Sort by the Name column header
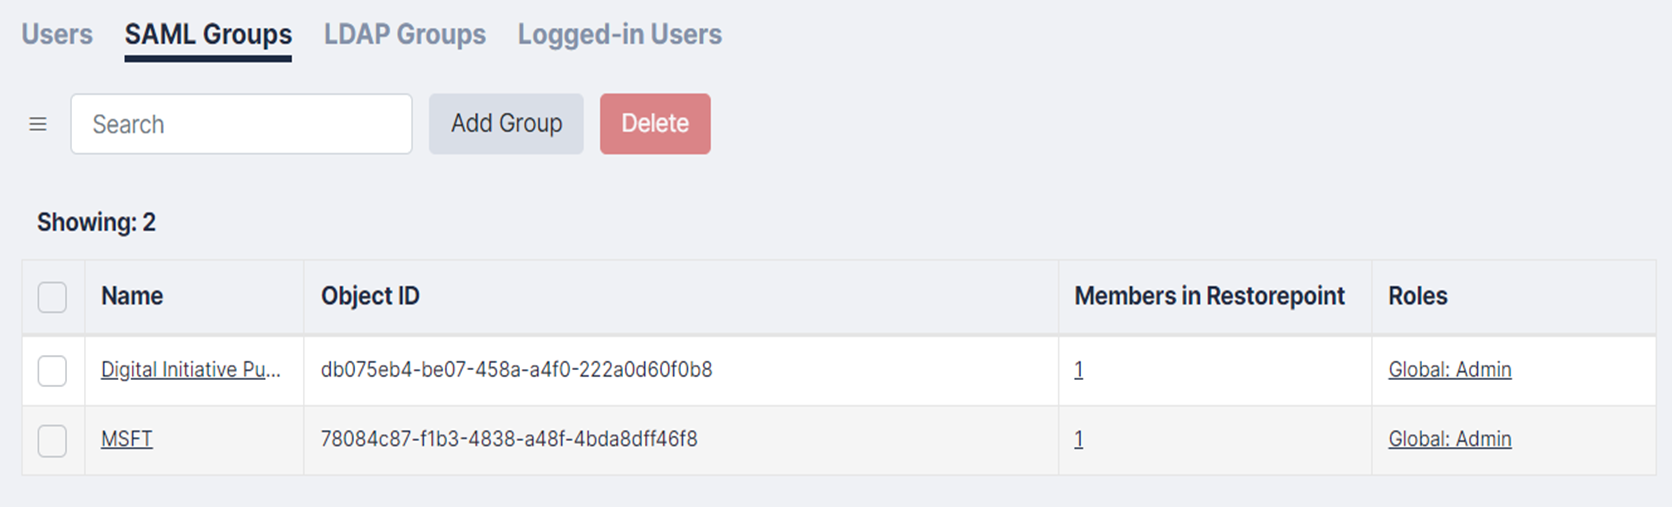1672x507 pixels. [132, 296]
